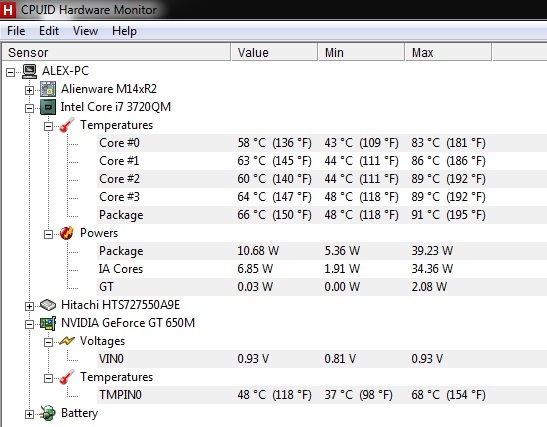Open the View menu

pos(85,31)
